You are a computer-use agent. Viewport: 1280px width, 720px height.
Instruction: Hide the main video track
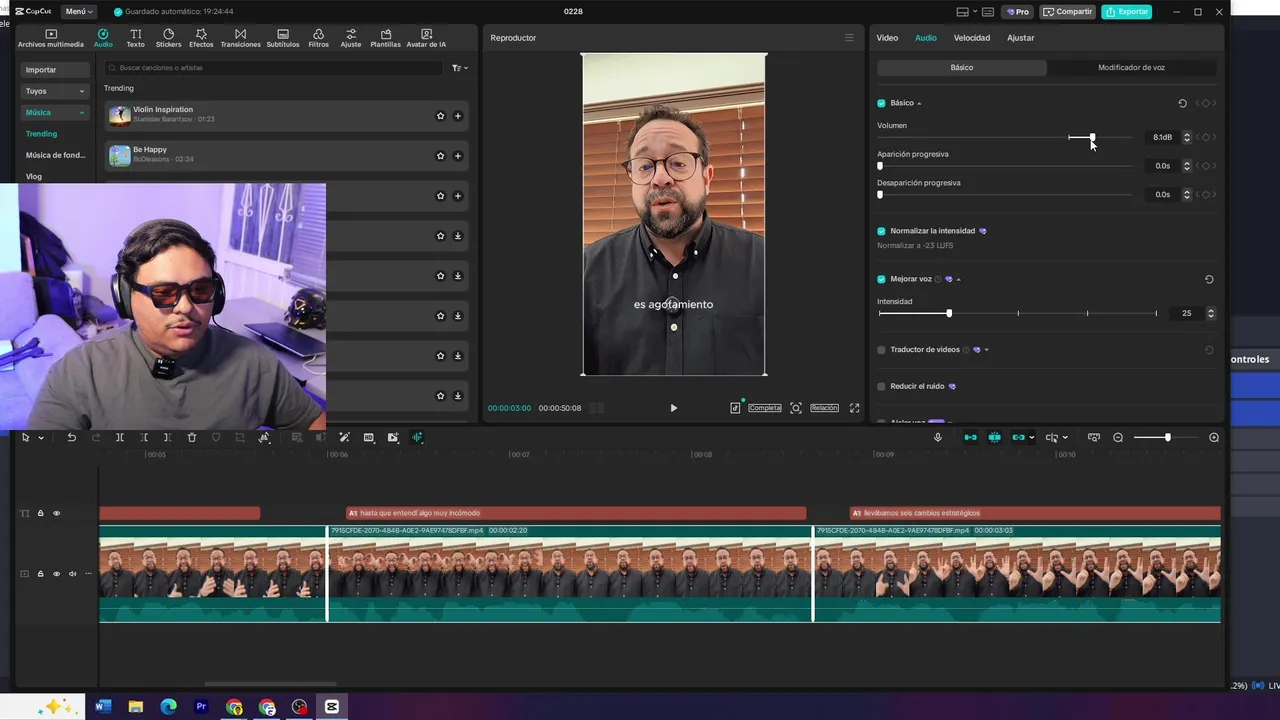(x=56, y=574)
